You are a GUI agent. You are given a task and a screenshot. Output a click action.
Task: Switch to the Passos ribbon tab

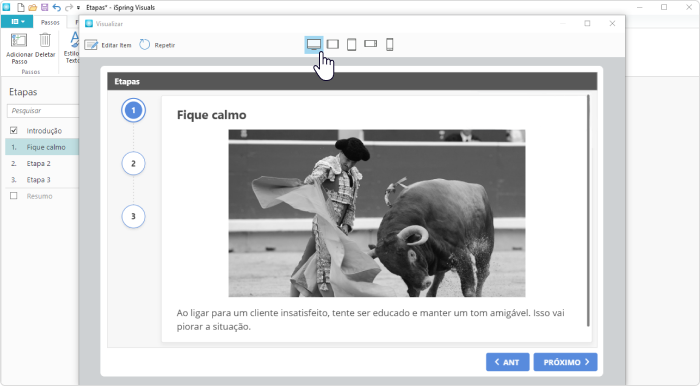click(x=50, y=22)
